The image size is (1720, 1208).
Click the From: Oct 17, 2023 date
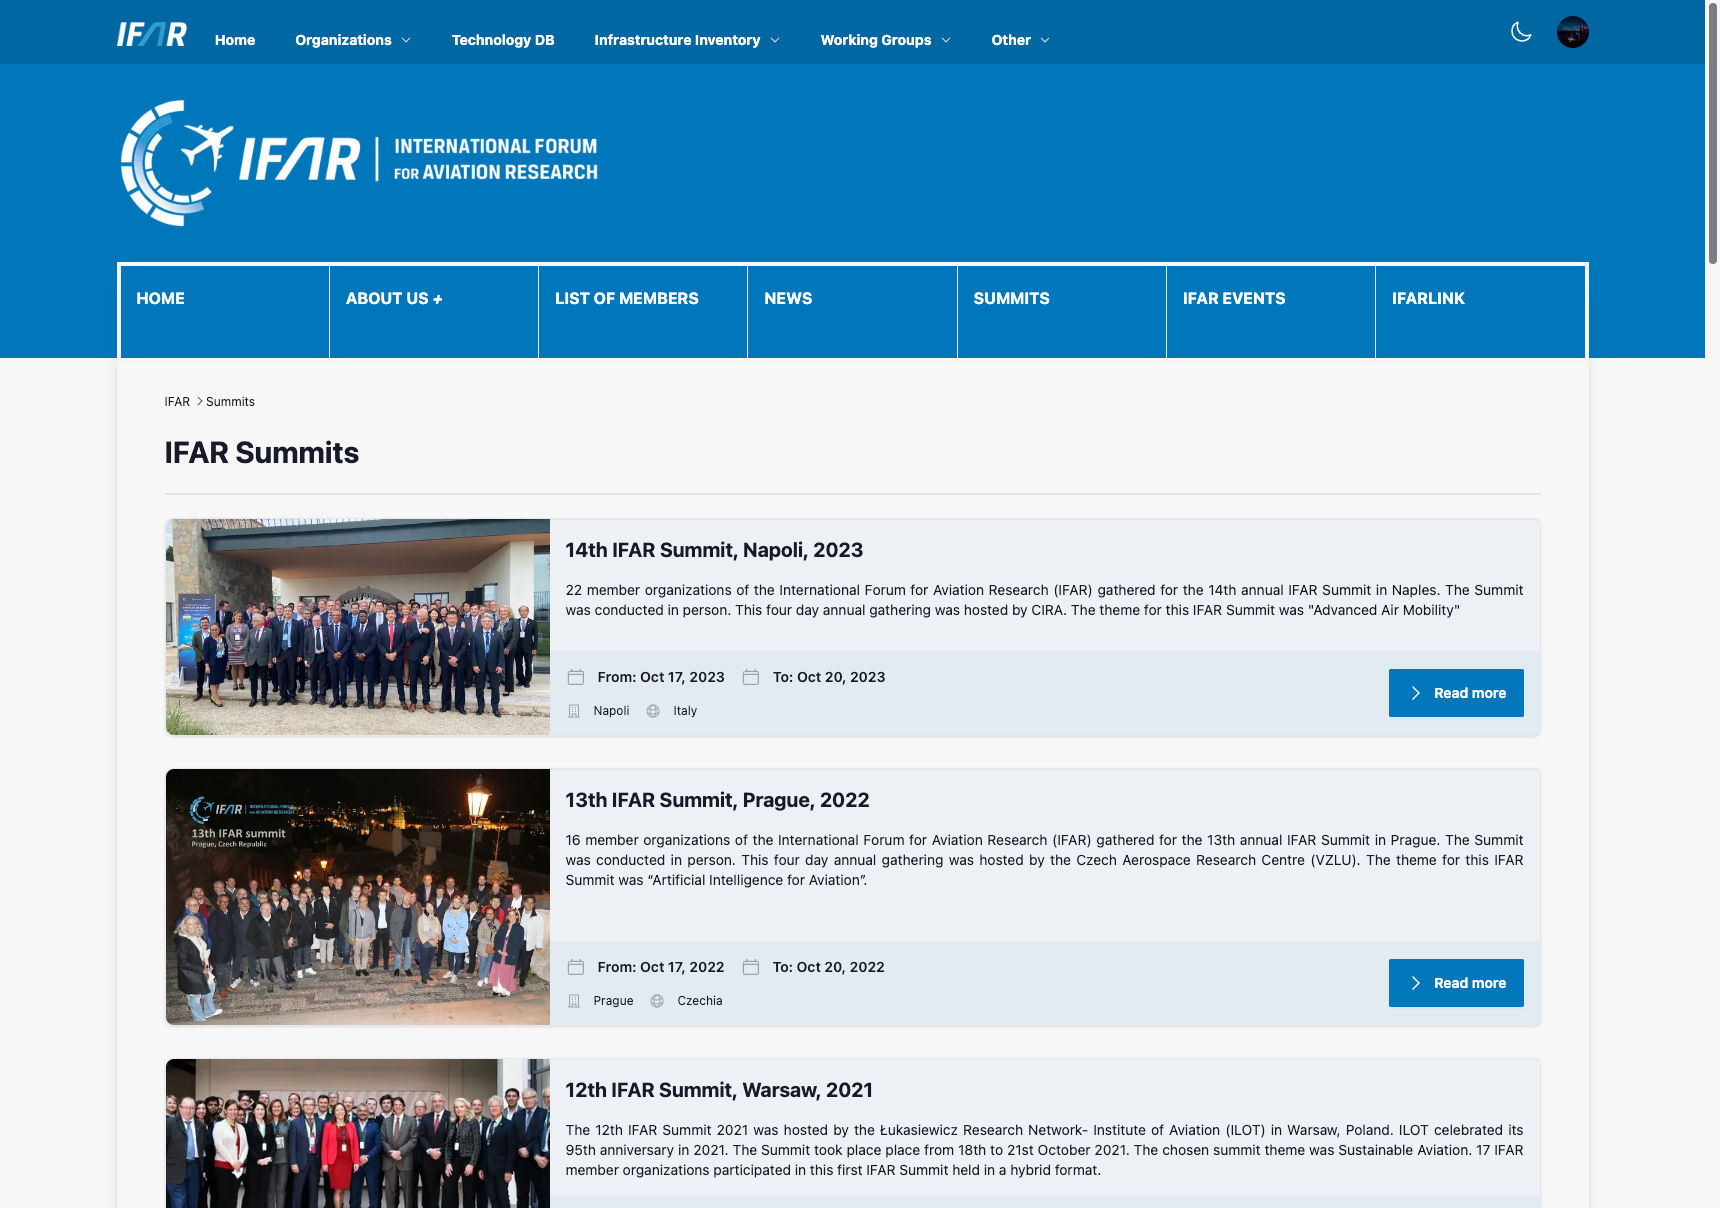tap(661, 677)
